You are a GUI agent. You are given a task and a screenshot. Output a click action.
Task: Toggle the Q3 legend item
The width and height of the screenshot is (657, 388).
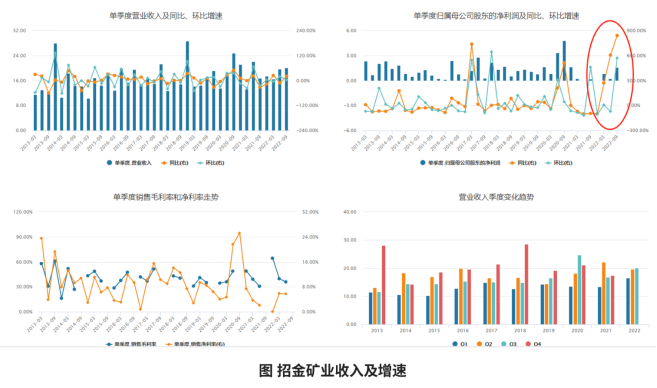tap(509, 344)
